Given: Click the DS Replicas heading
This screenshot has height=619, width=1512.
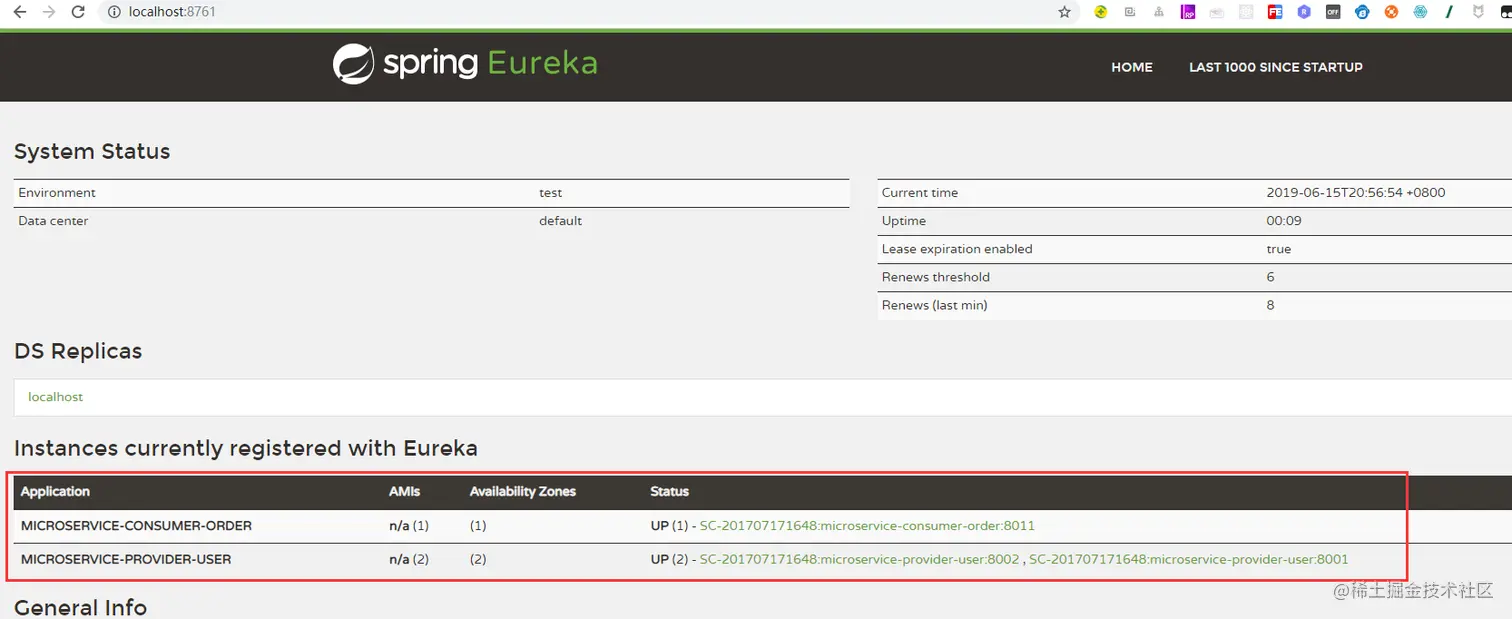Looking at the screenshot, I should point(78,351).
